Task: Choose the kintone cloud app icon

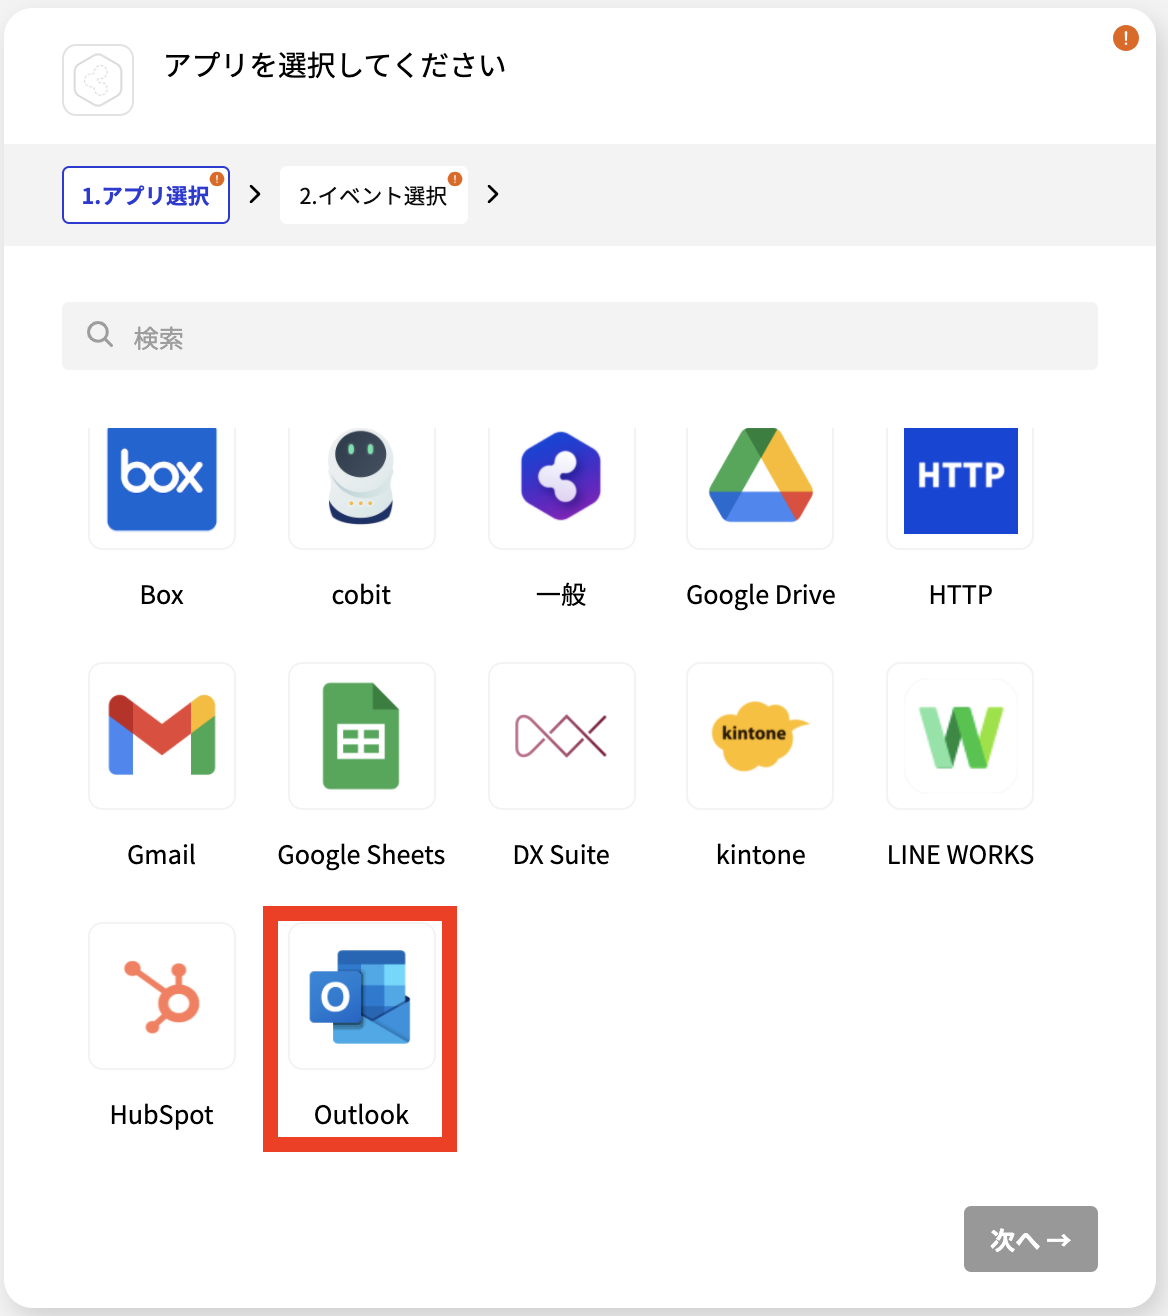Action: pos(760,736)
